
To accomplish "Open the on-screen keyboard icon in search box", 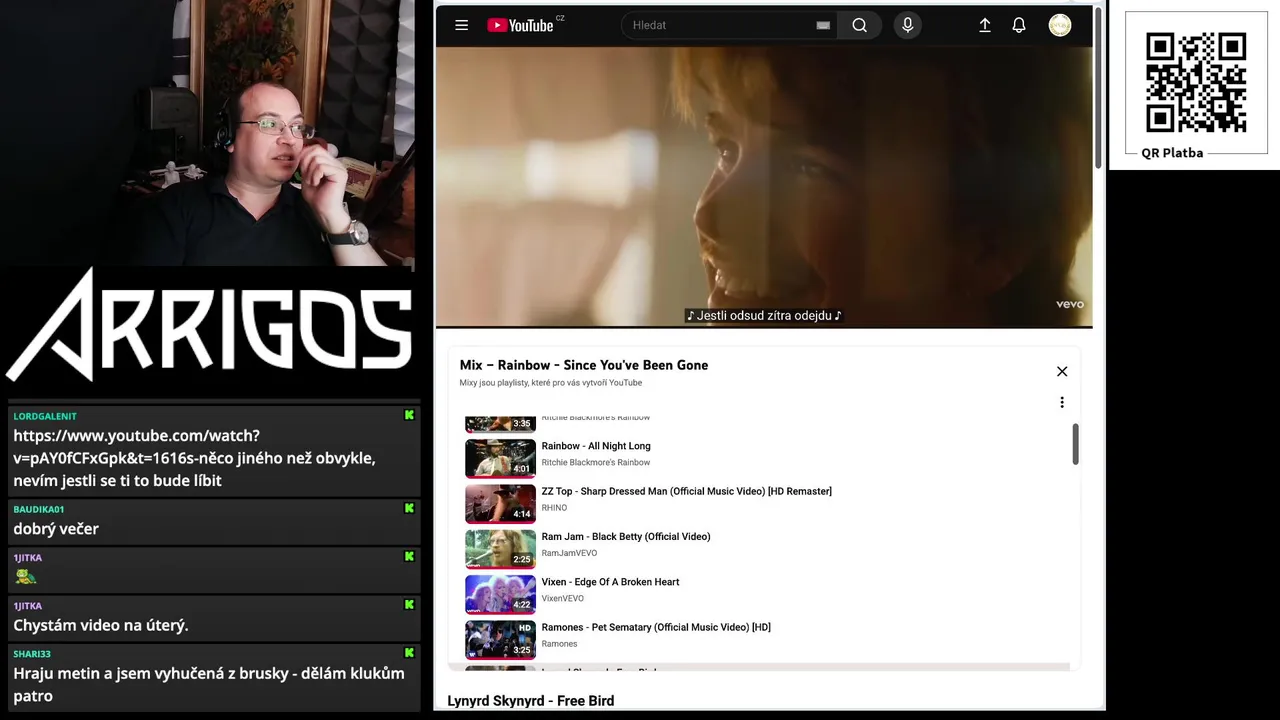I will 823,25.
